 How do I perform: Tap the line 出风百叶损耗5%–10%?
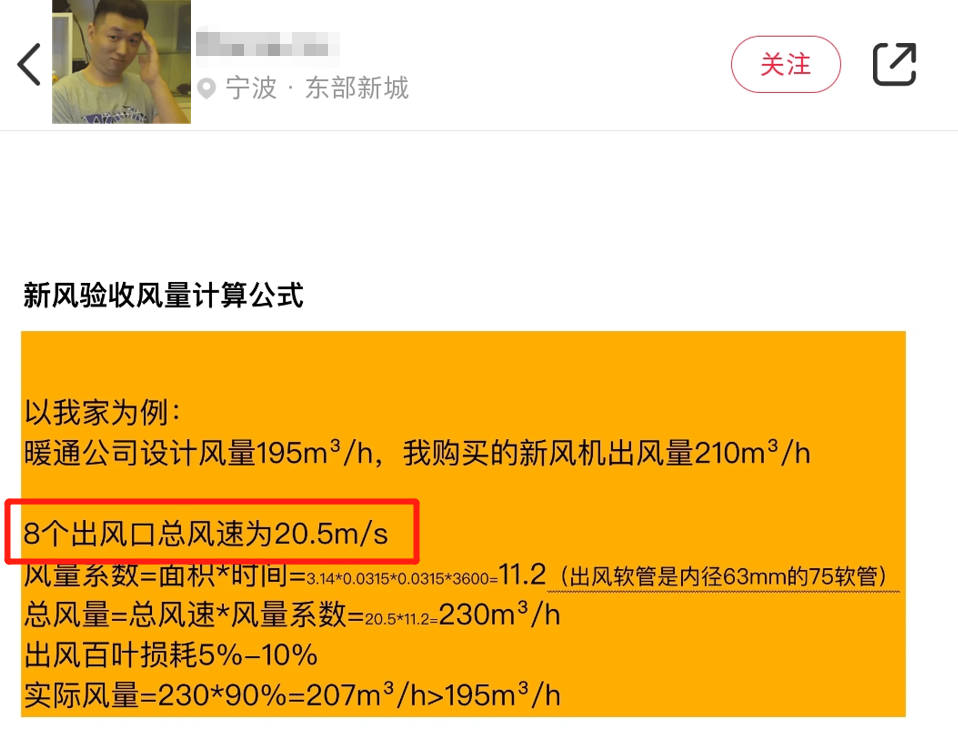pyautogui.click(x=170, y=655)
